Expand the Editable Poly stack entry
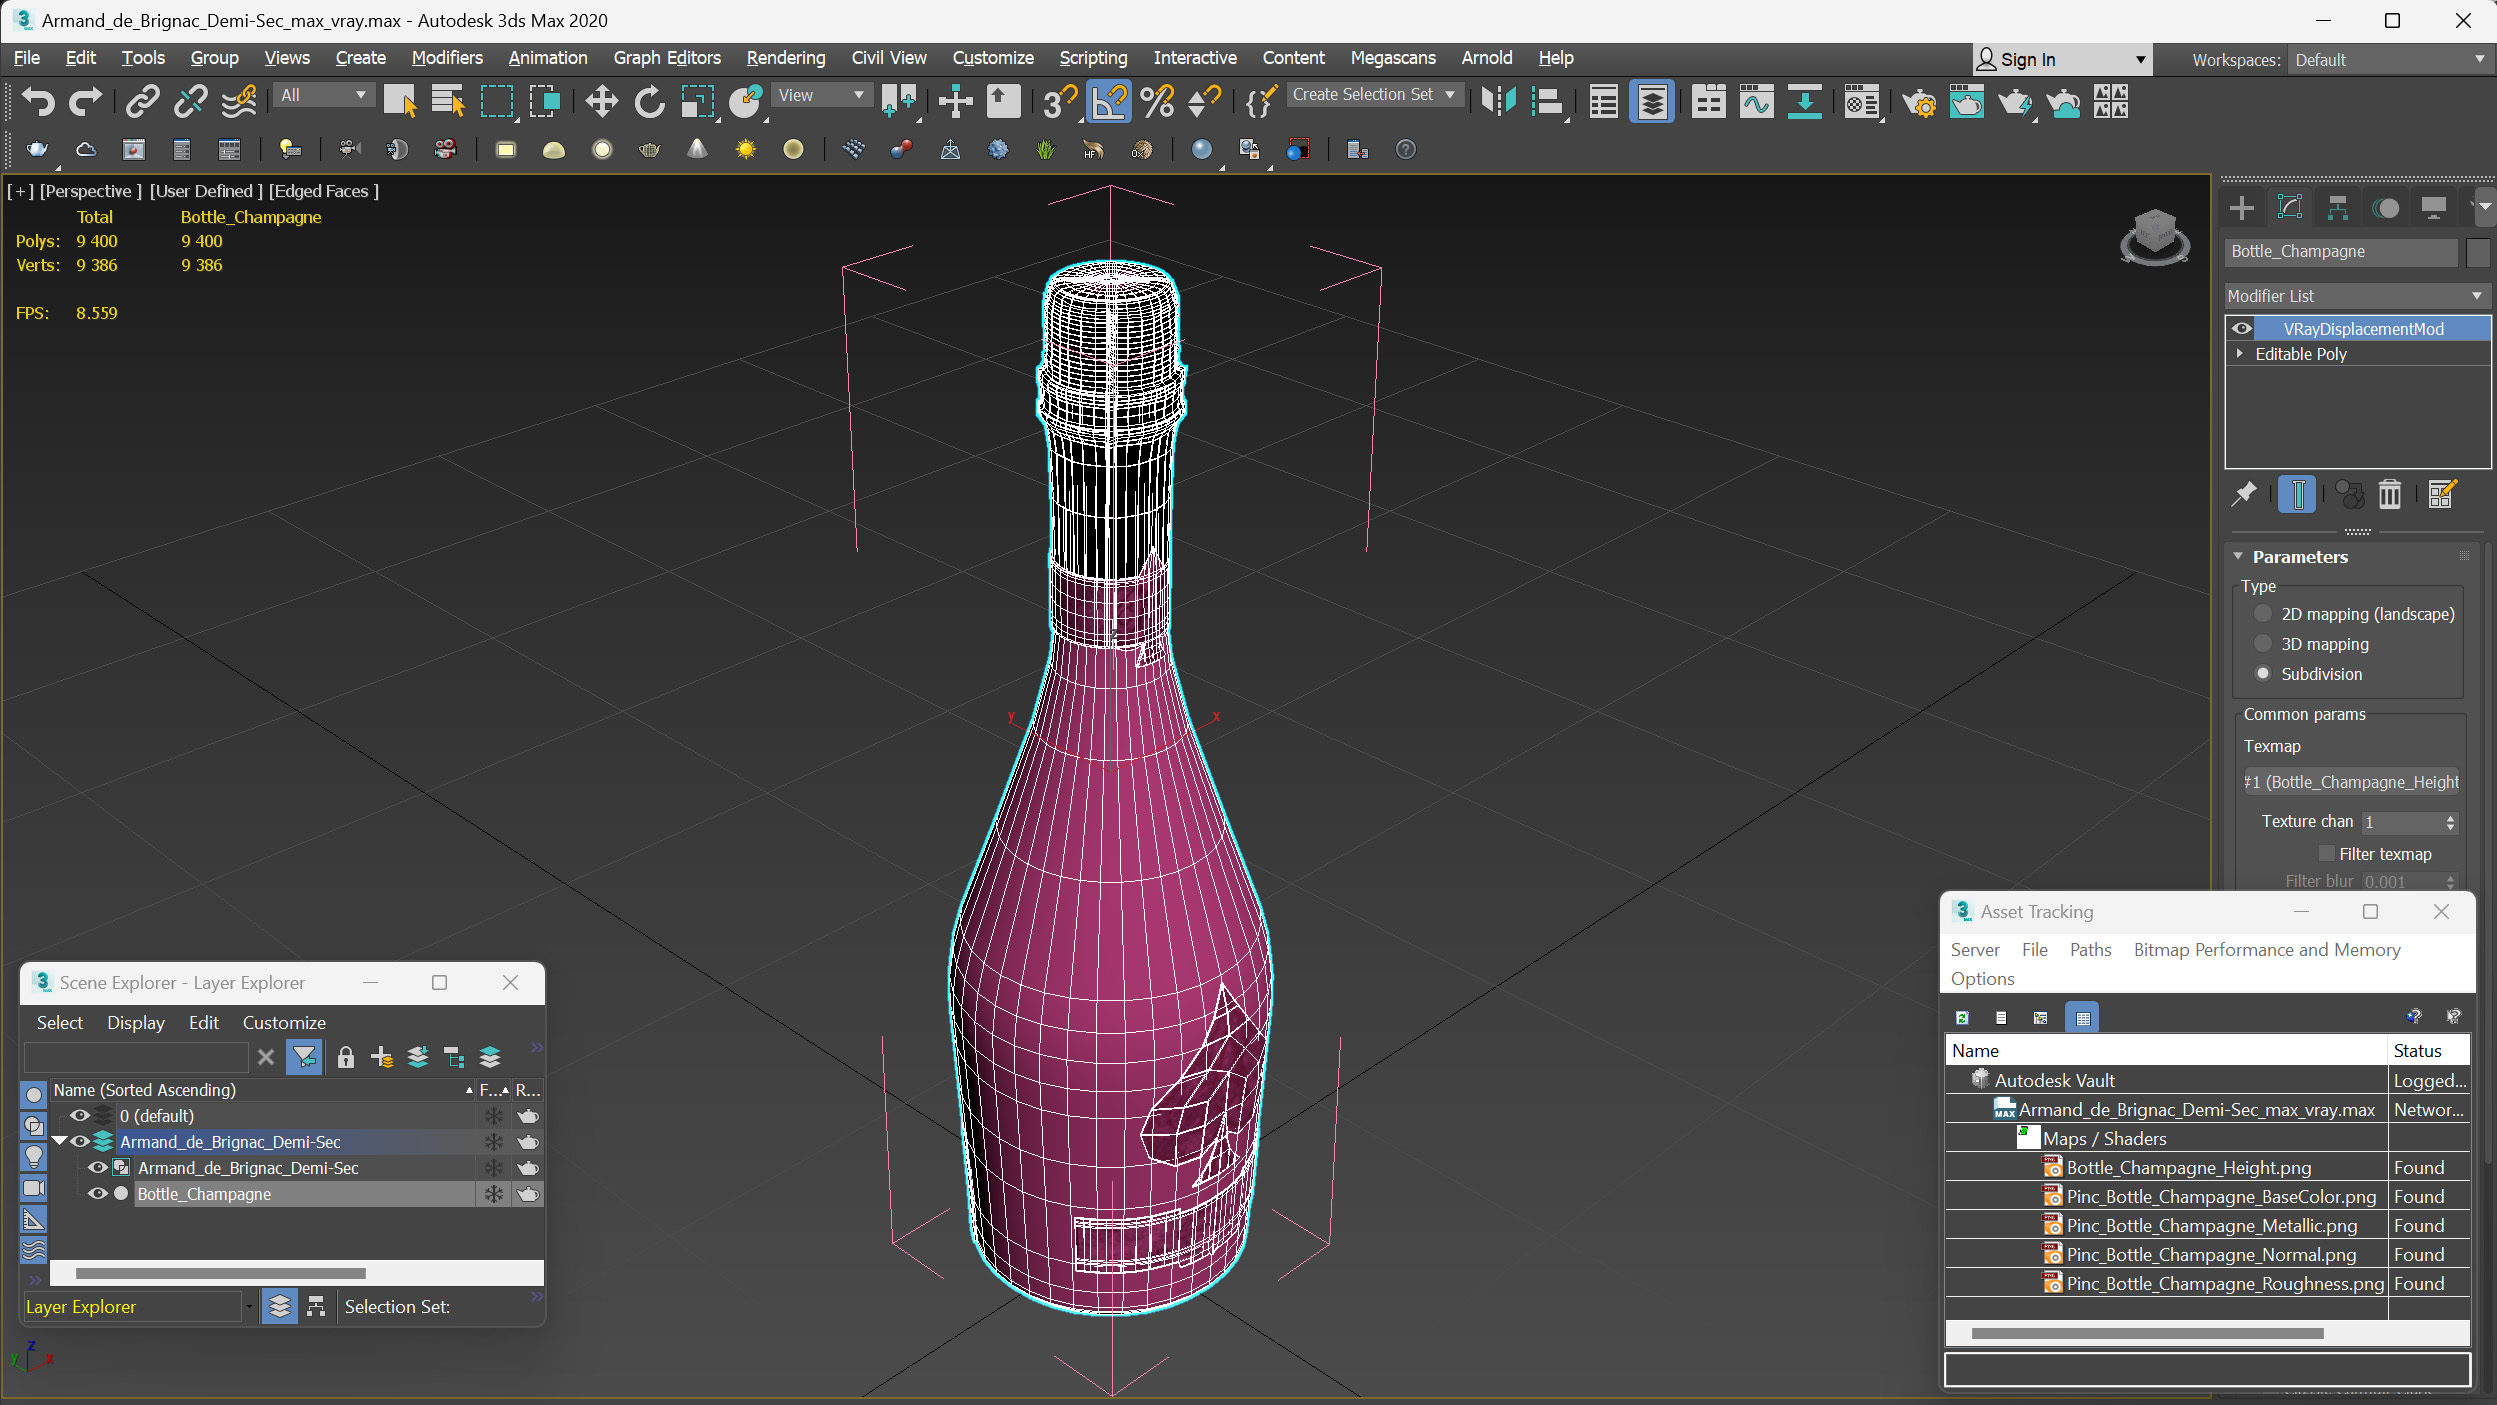 point(2240,354)
